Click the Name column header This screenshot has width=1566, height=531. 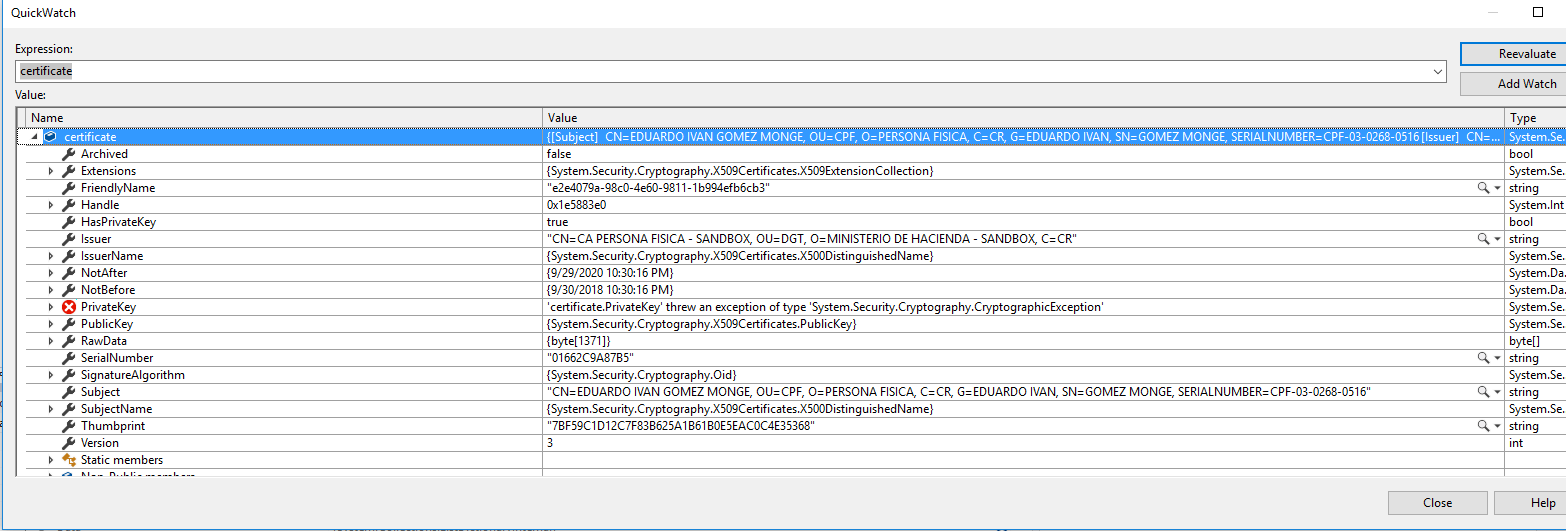(285, 118)
